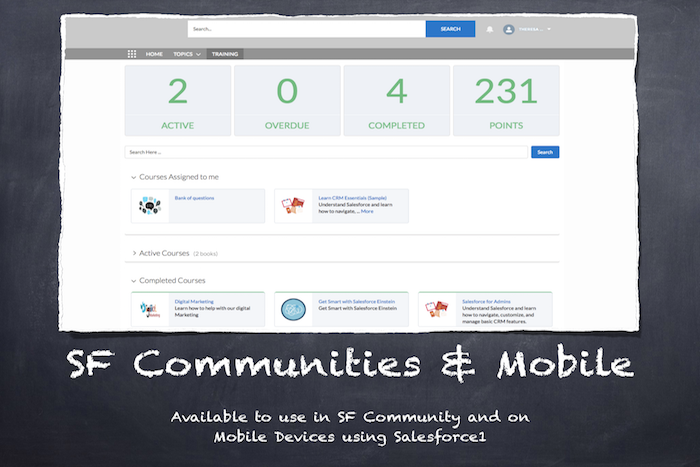Select the Training tab
The image size is (700, 467).
click(x=225, y=54)
